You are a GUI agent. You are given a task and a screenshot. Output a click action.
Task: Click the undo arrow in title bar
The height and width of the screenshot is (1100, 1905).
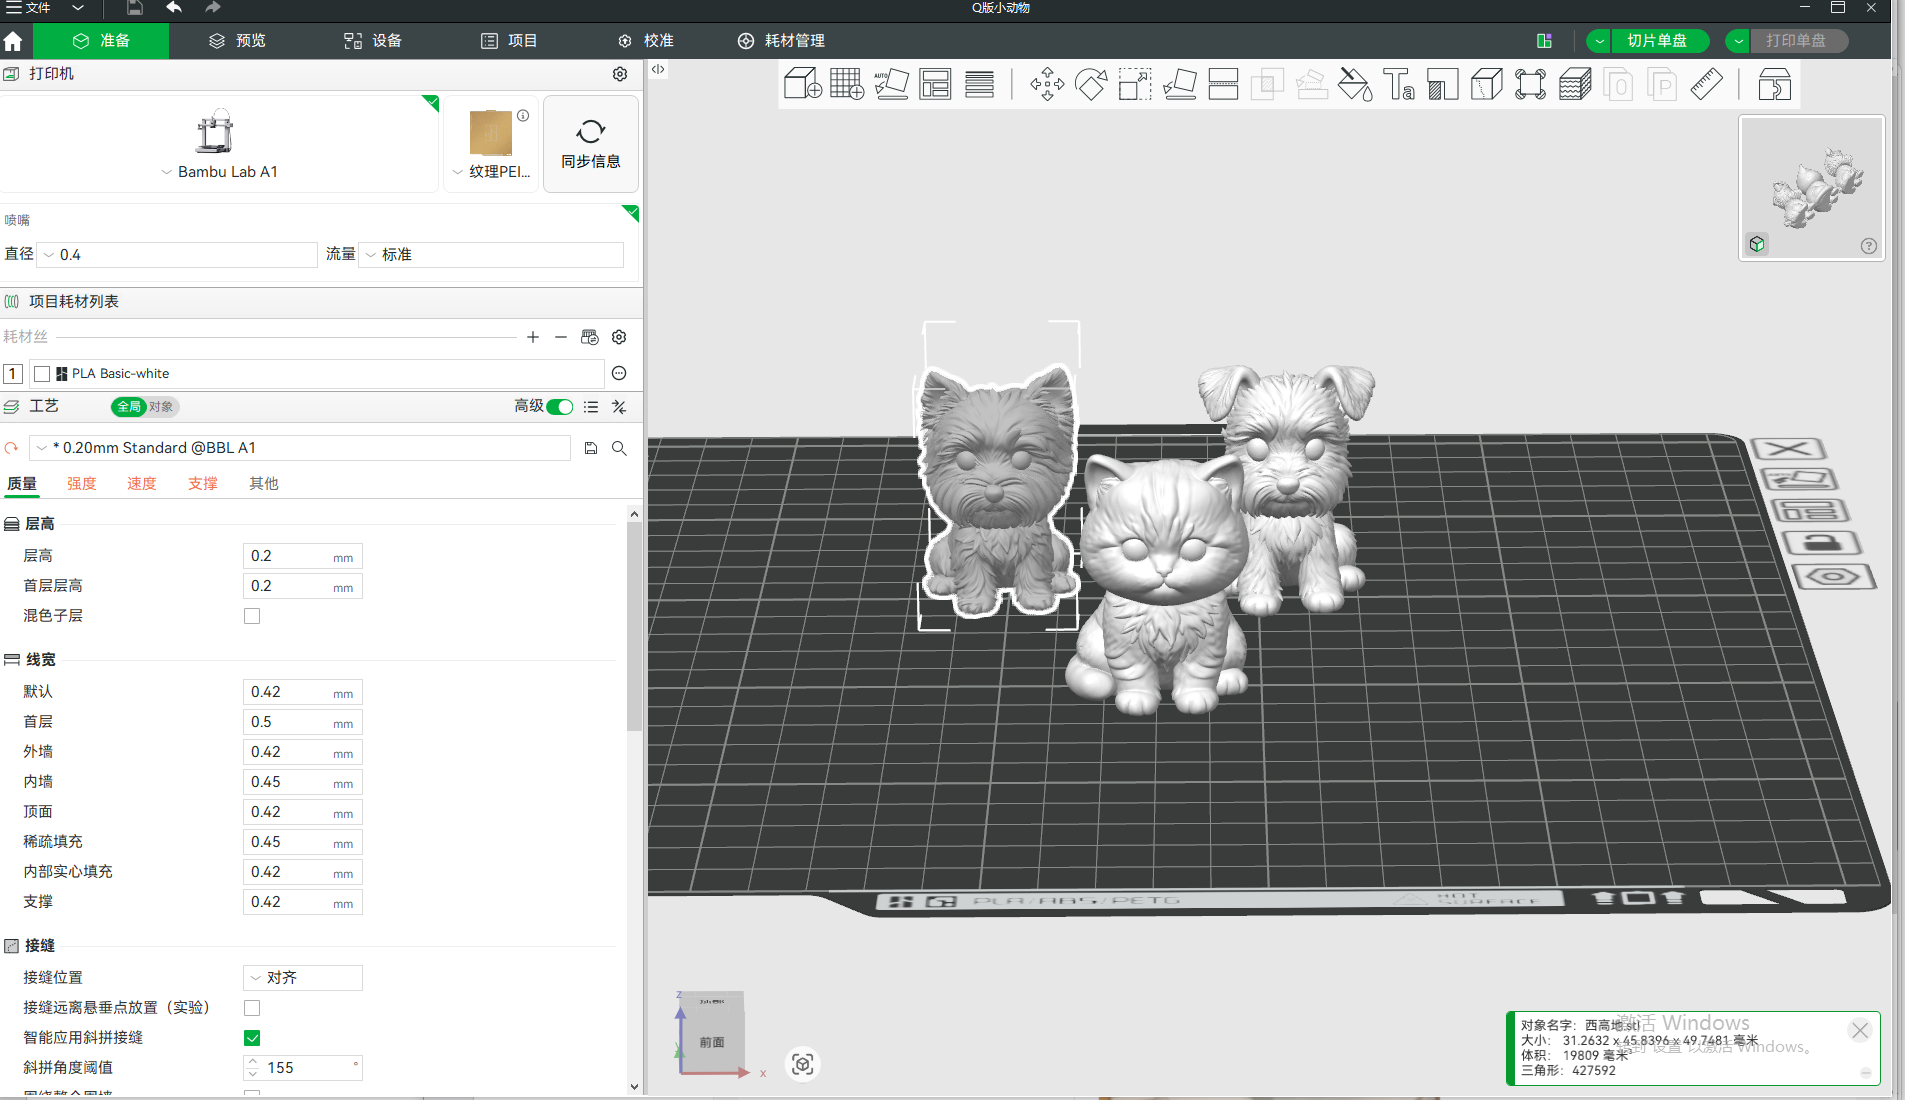174,8
